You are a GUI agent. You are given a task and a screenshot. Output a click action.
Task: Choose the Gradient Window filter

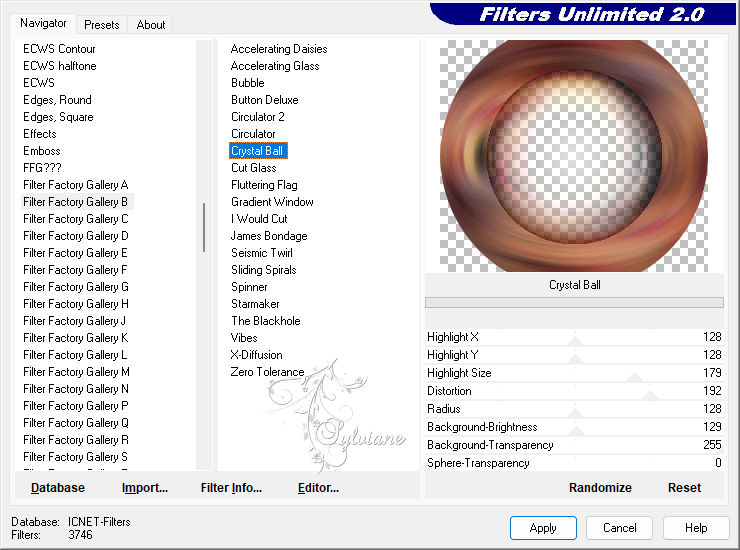tap(272, 202)
